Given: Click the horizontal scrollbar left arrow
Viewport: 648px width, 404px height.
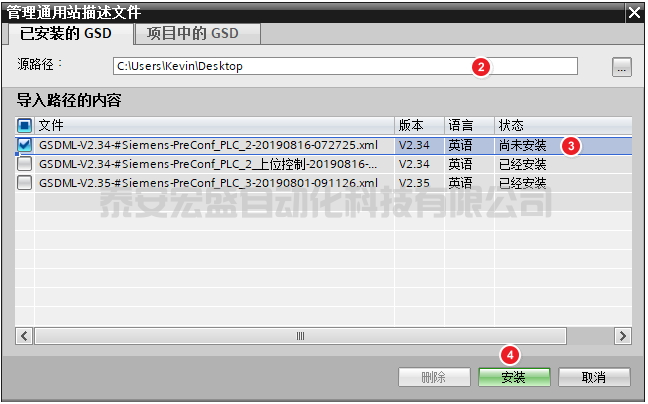Looking at the screenshot, I should pyautogui.click(x=25, y=337).
